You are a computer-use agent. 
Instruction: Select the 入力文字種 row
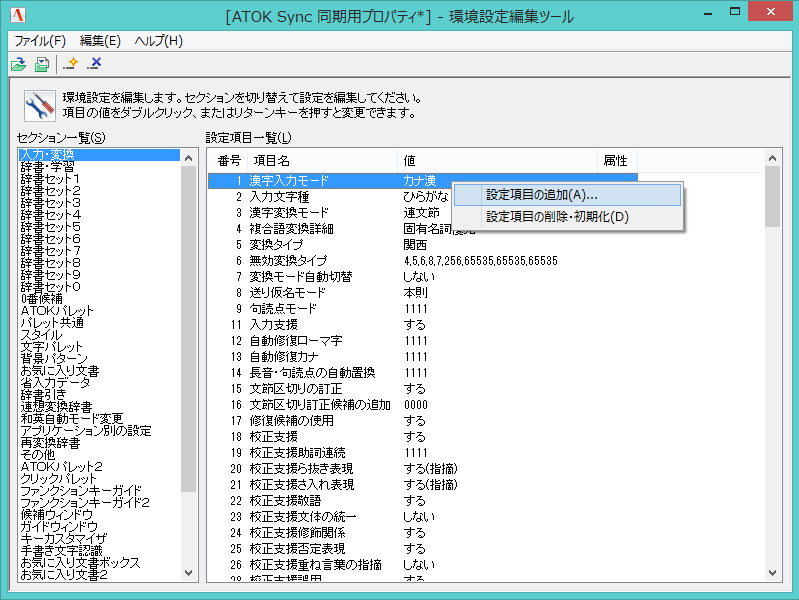422,197
